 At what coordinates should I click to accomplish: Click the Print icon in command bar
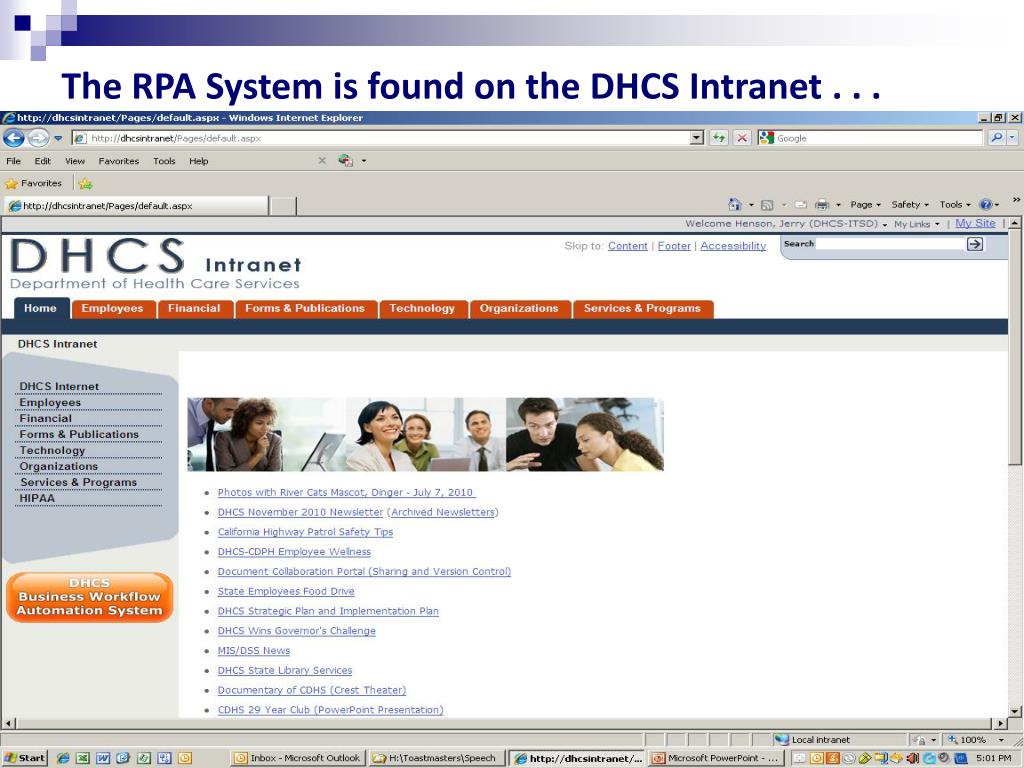click(x=822, y=204)
